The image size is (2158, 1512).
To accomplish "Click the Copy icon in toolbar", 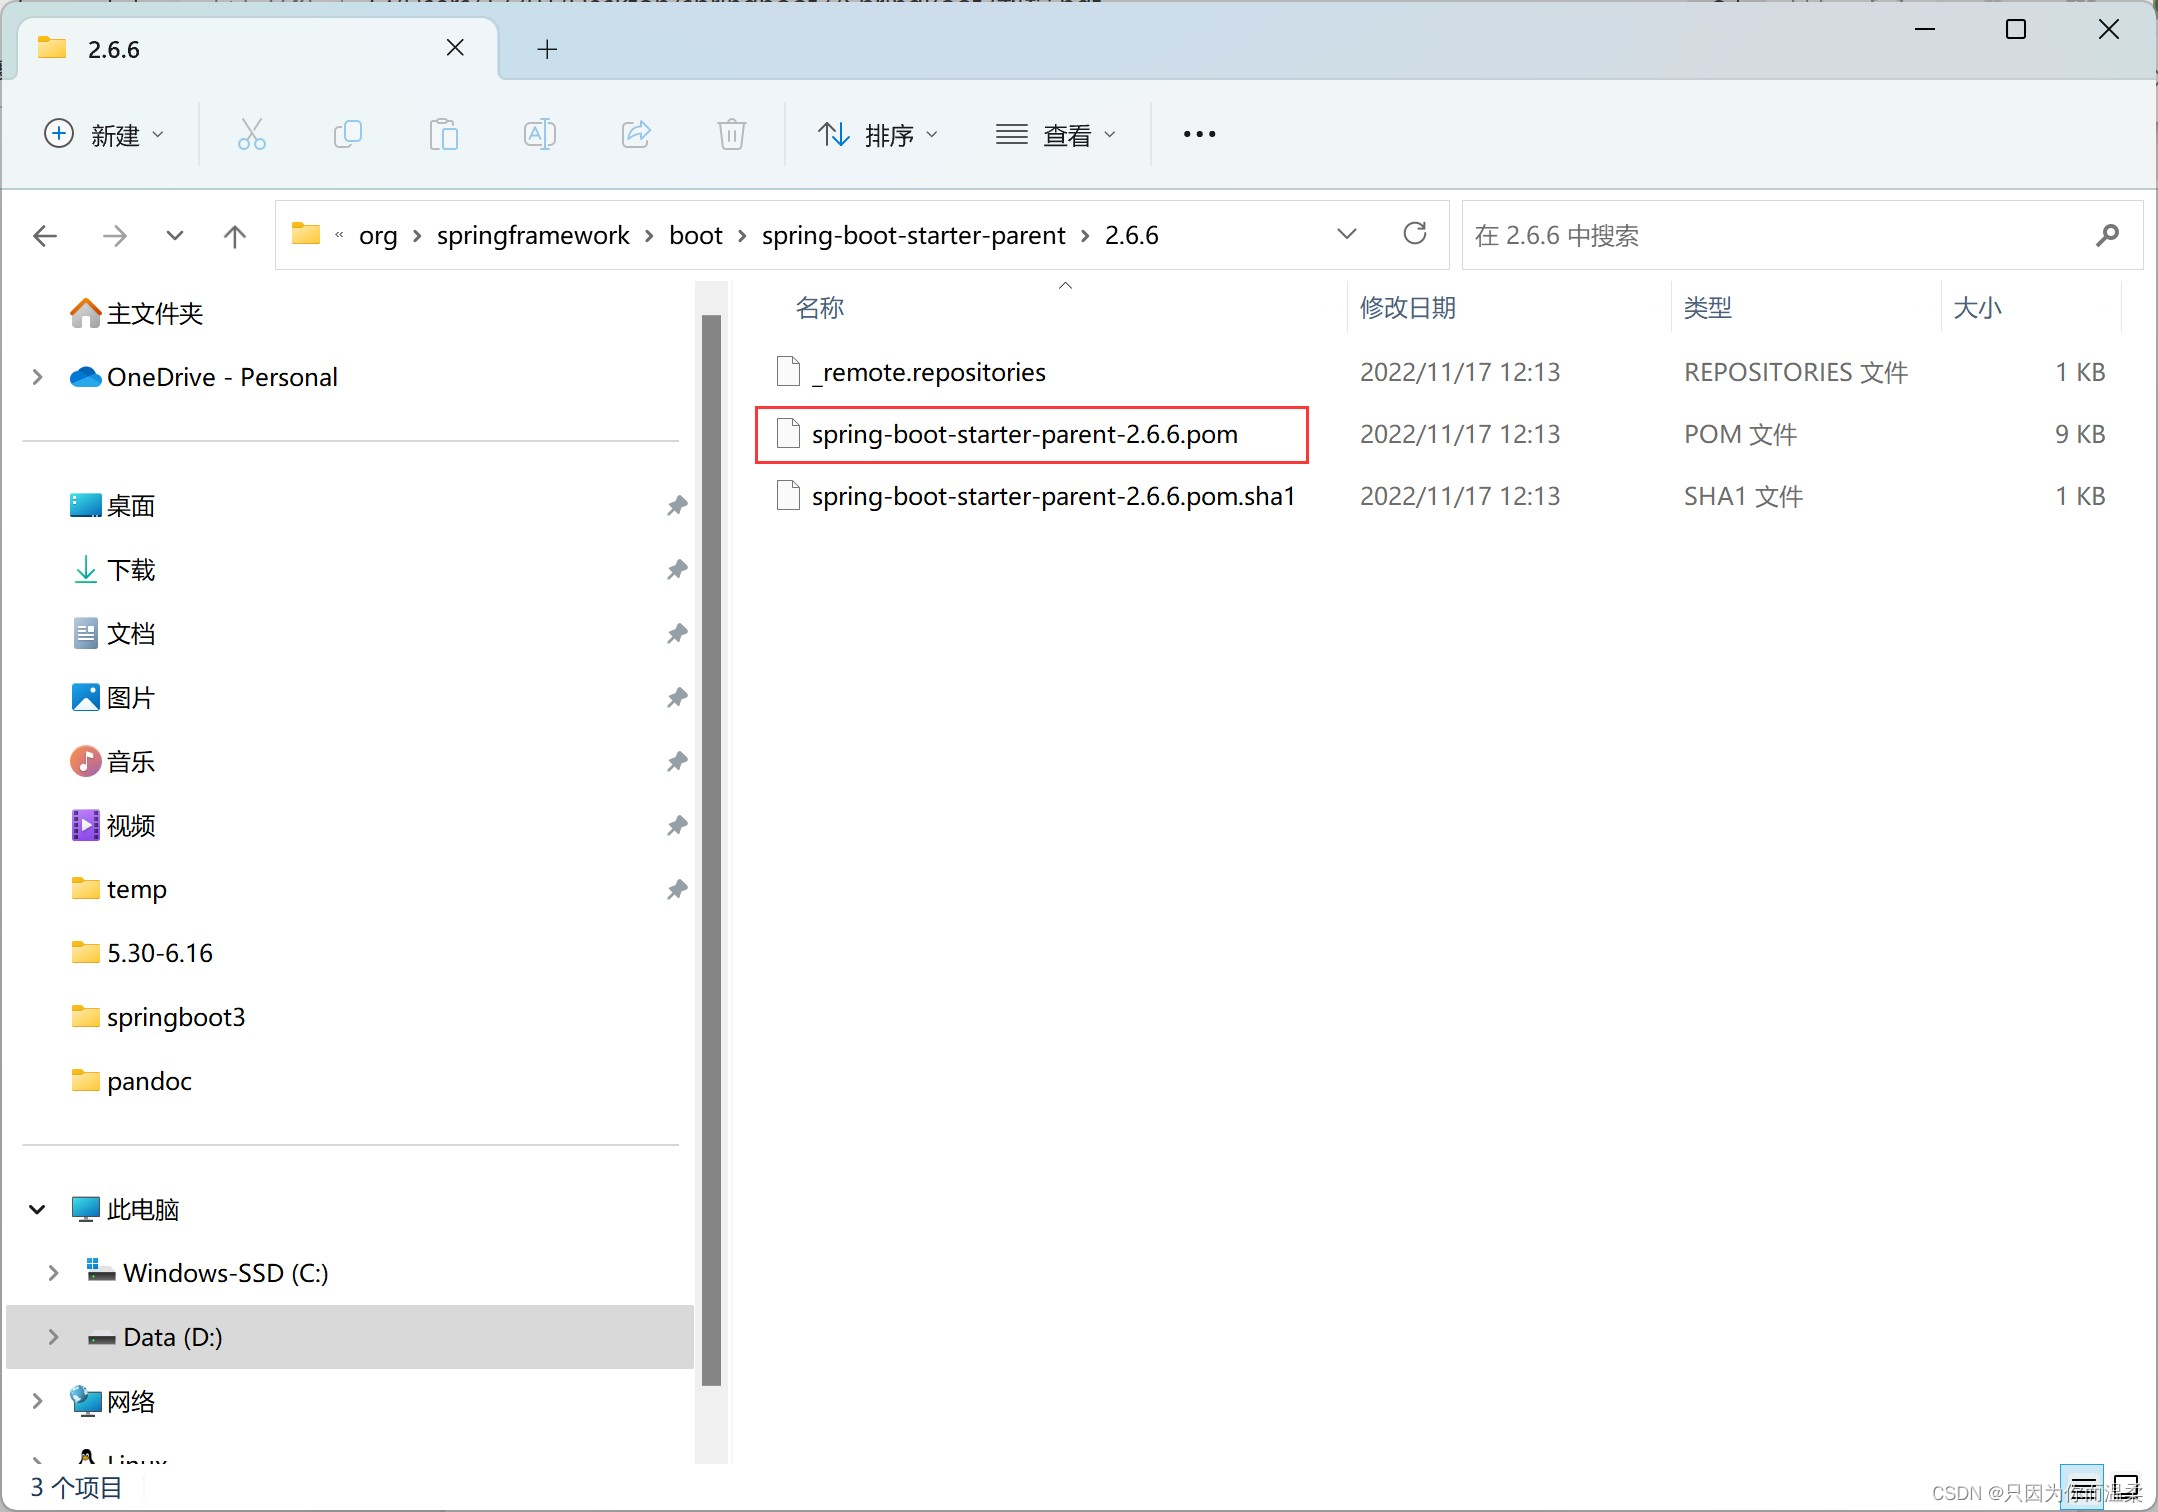I will click(x=347, y=134).
